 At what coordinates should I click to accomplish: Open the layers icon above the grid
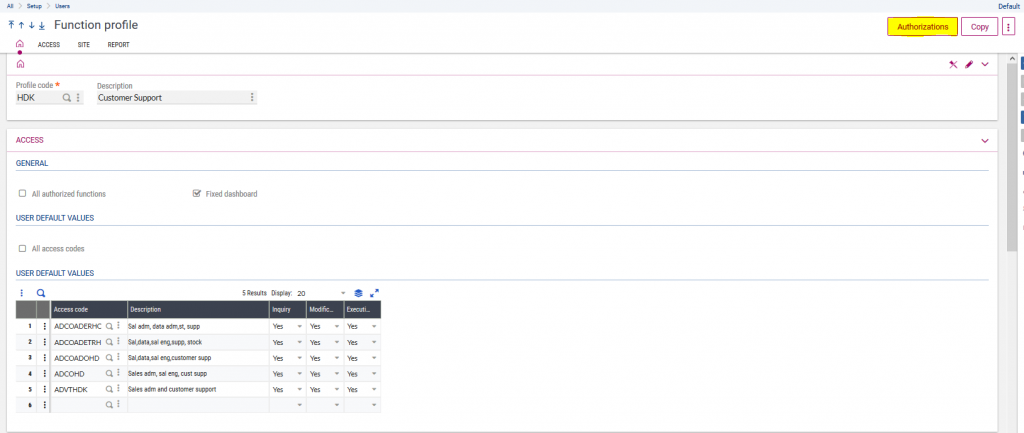(359, 293)
